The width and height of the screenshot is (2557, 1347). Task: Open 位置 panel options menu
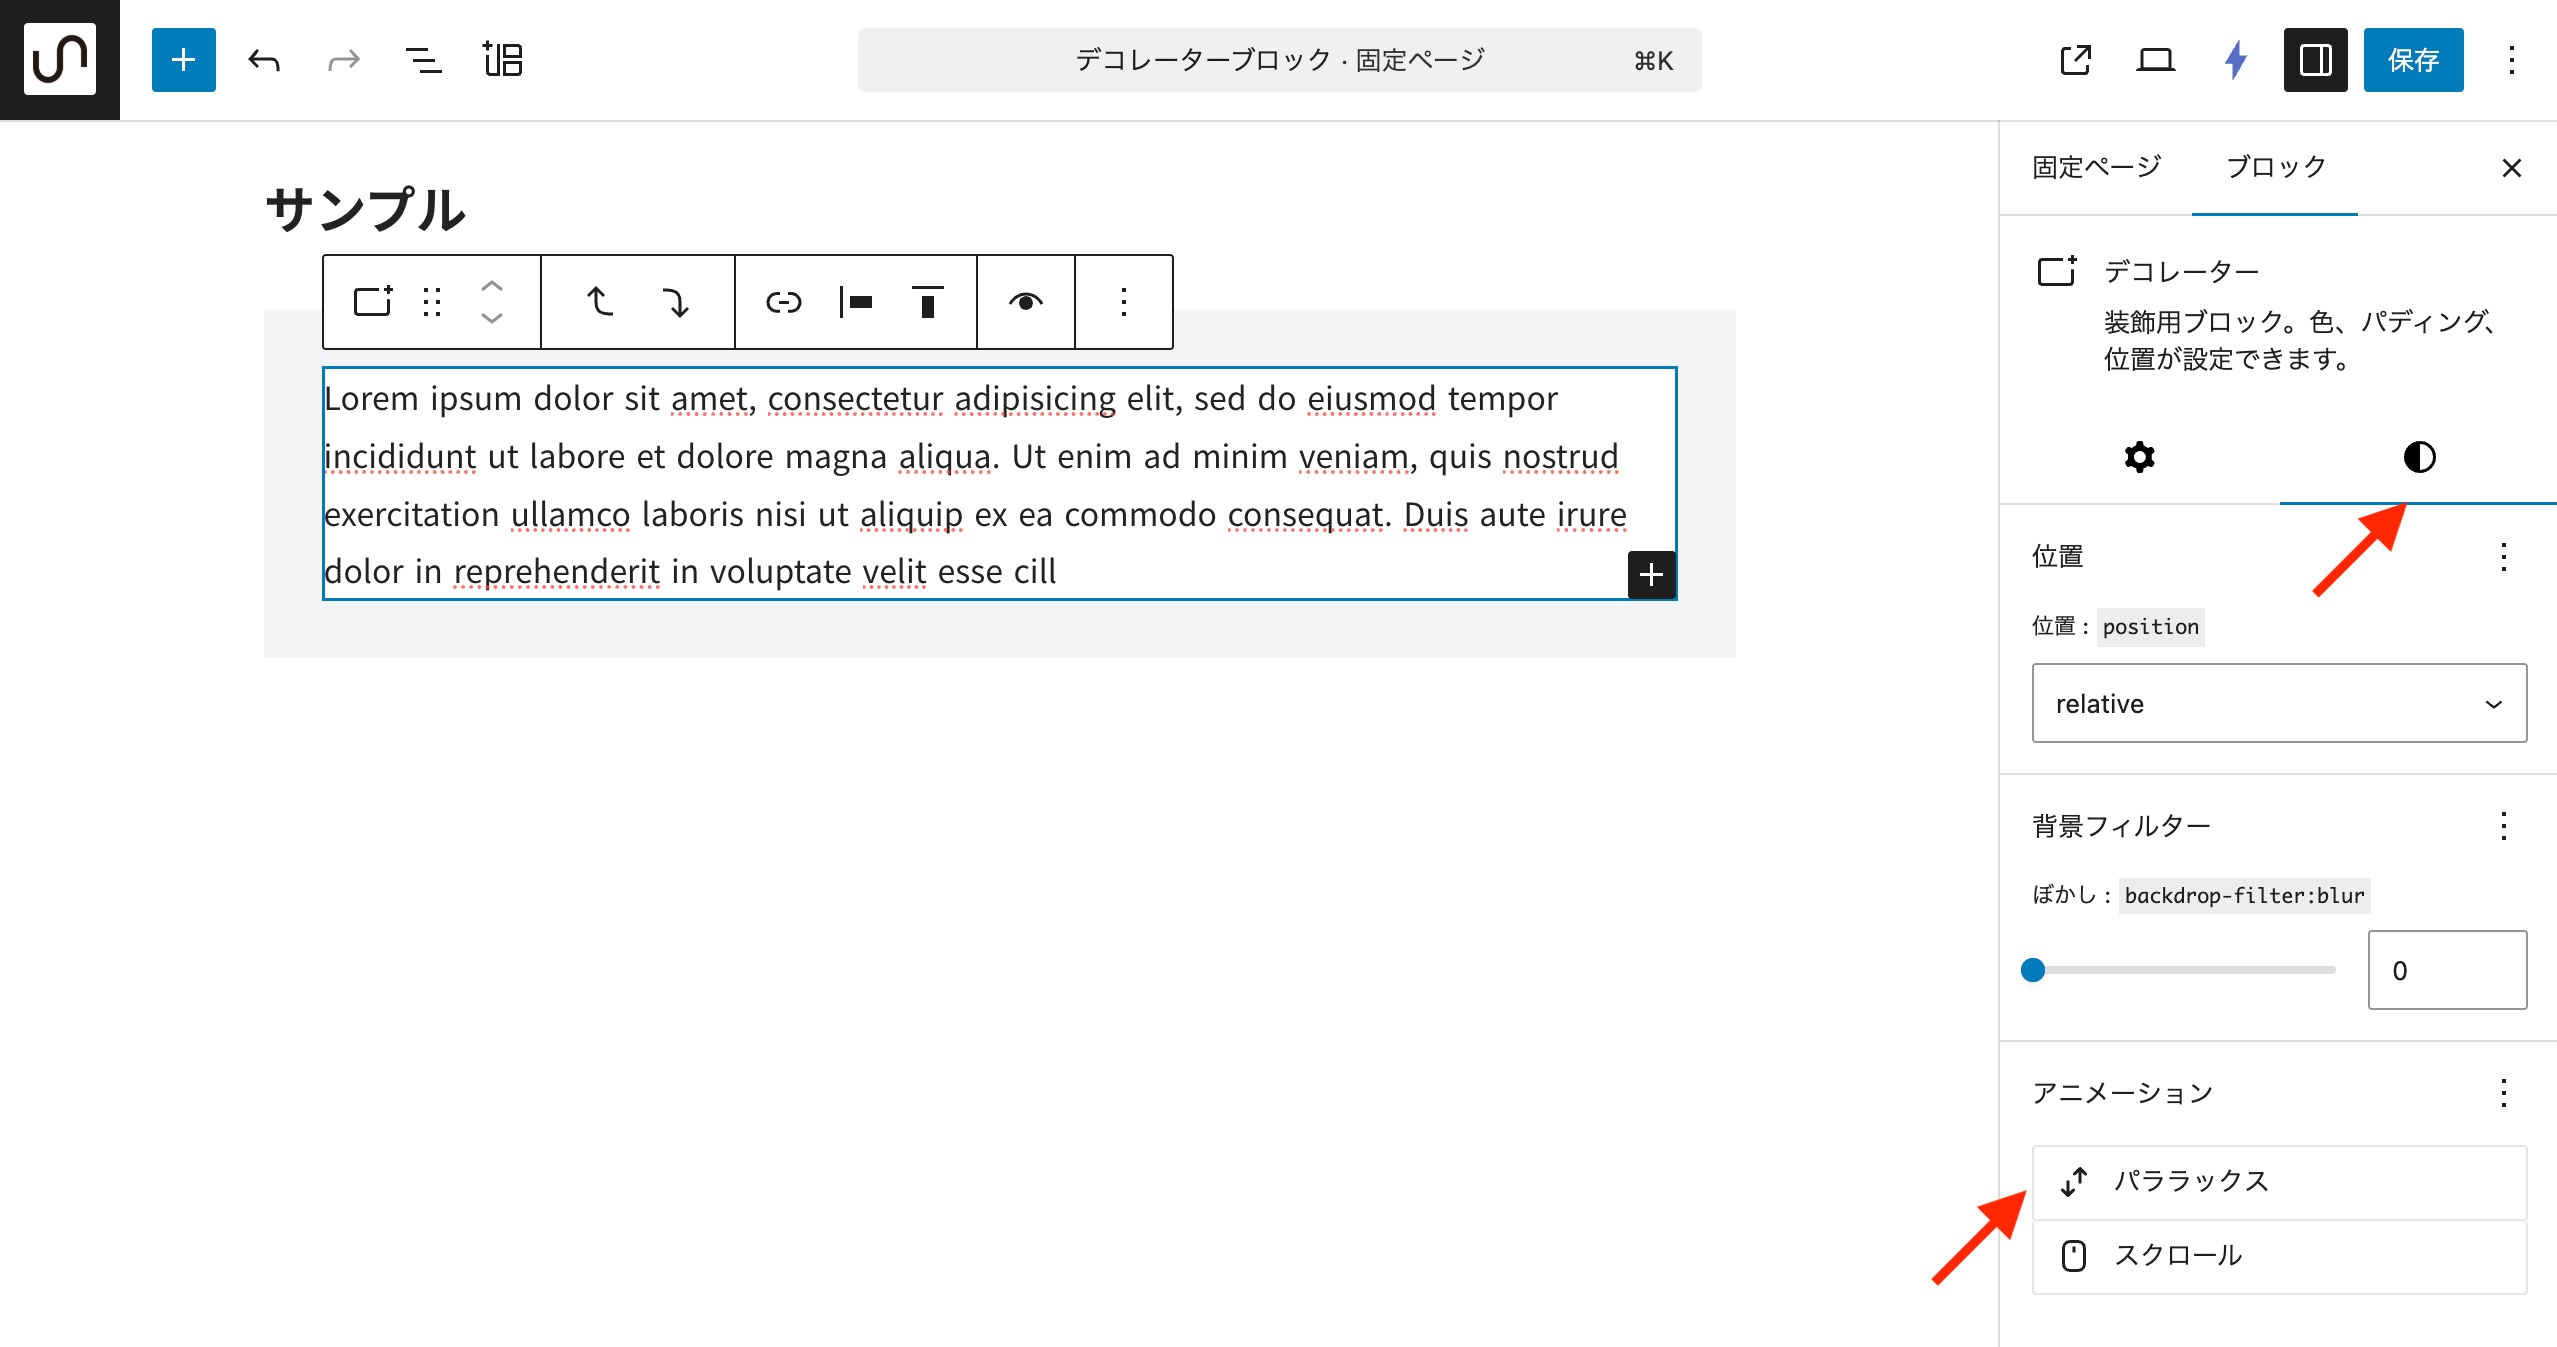point(2503,556)
